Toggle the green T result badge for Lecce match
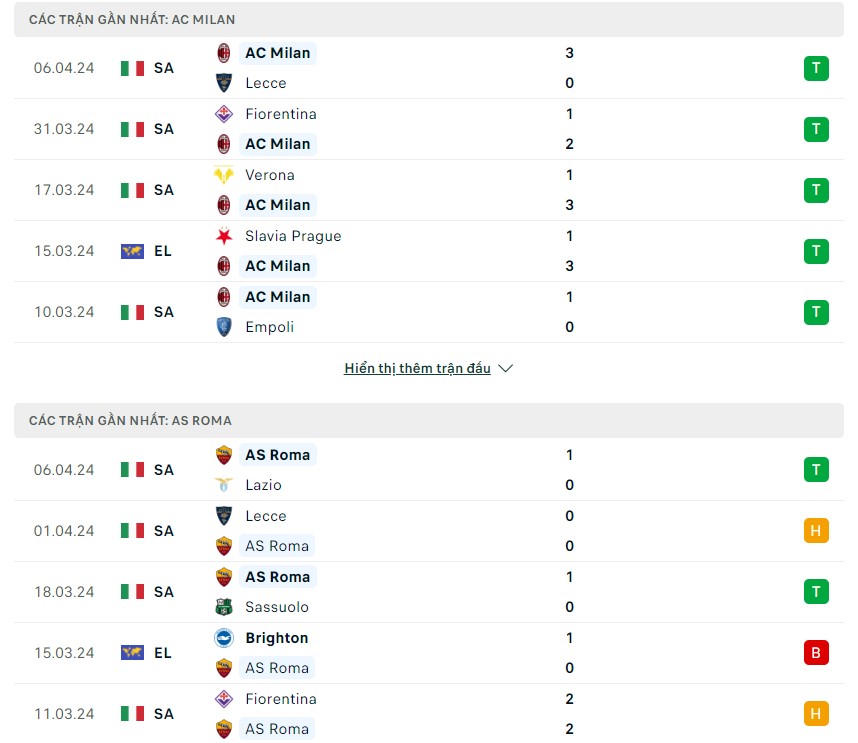Image resolution: width=858 pixels, height=743 pixels. tap(816, 68)
